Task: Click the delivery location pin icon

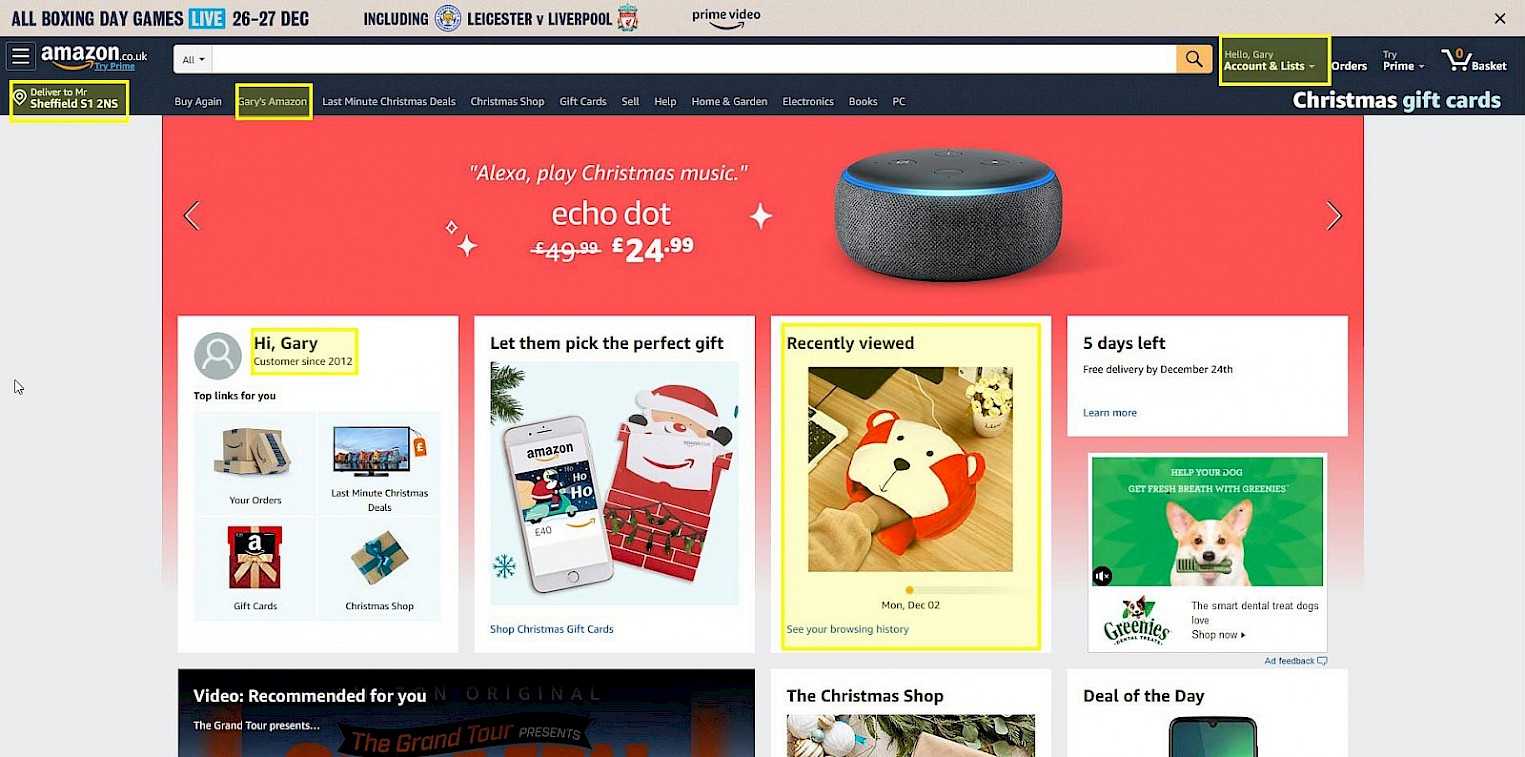Action: coord(19,97)
